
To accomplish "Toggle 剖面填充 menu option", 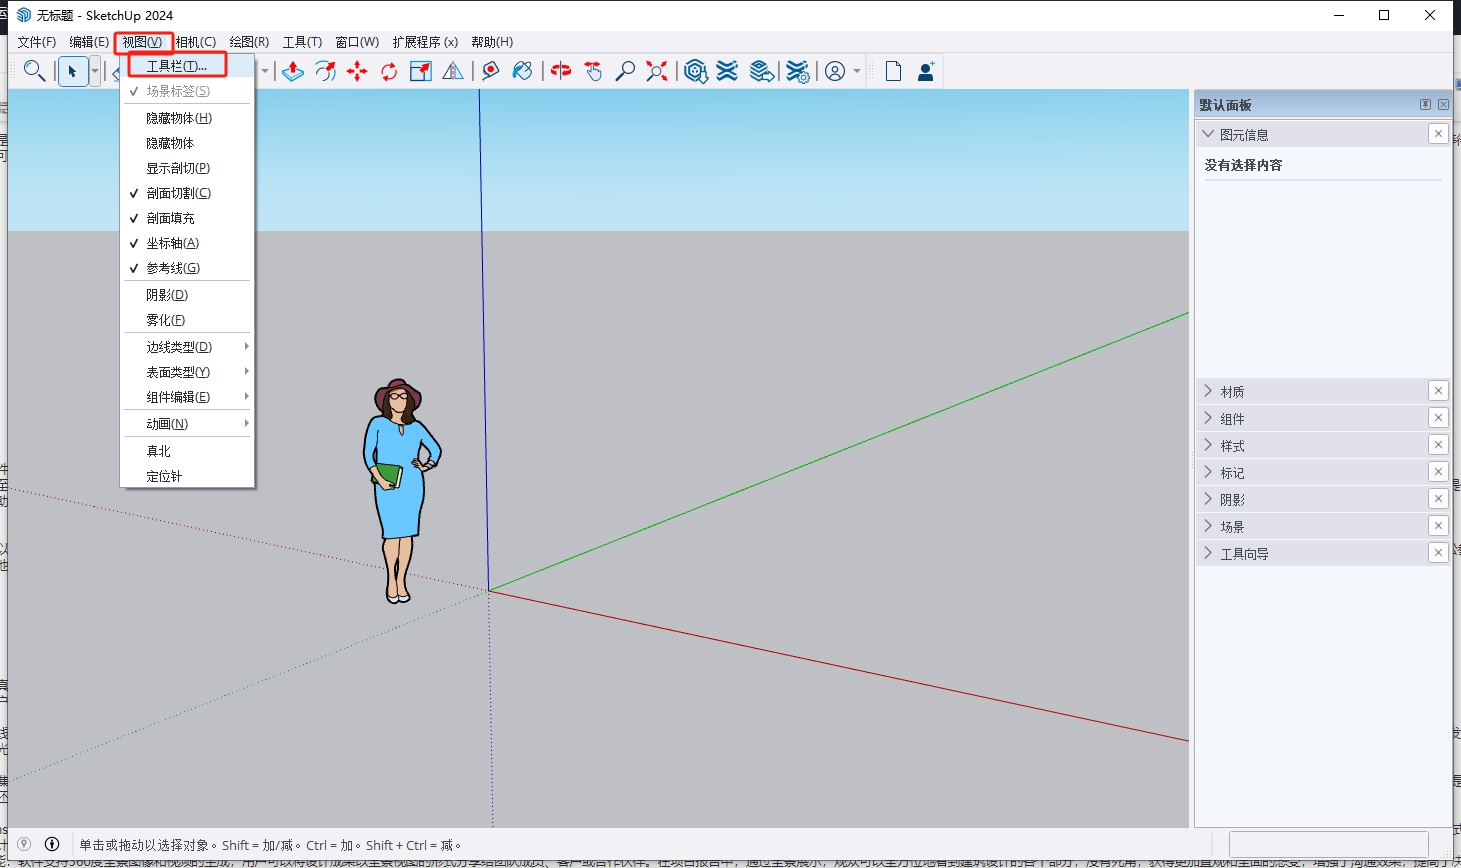I will (187, 218).
